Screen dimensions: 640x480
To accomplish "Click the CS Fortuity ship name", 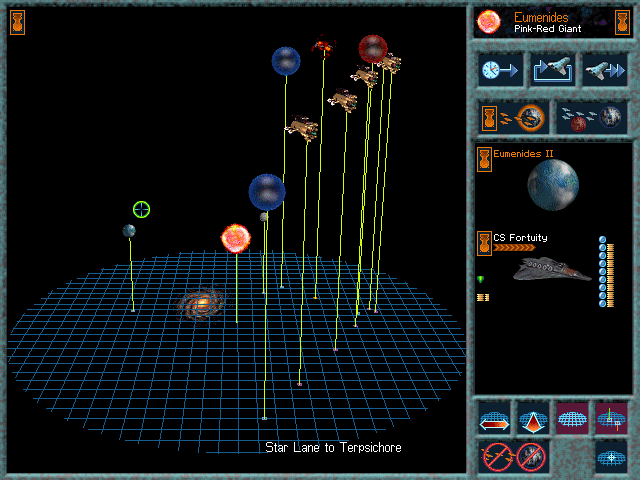I will [520, 238].
